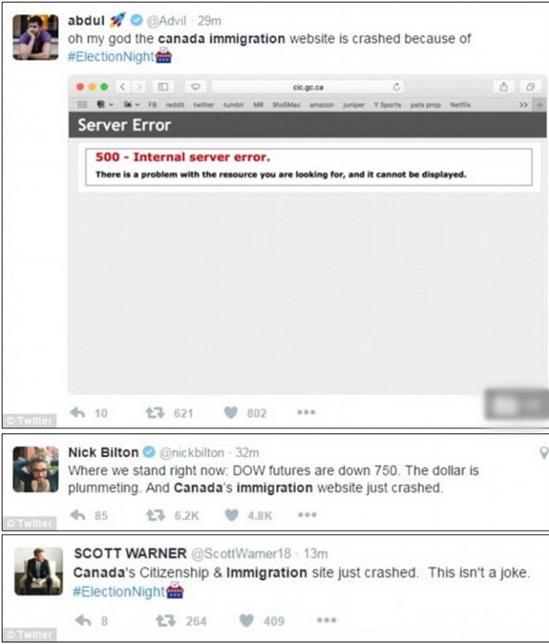Reply to Nick Bilton's tweet
Screen dimensions: 549x644
pyautogui.click(x=78, y=515)
